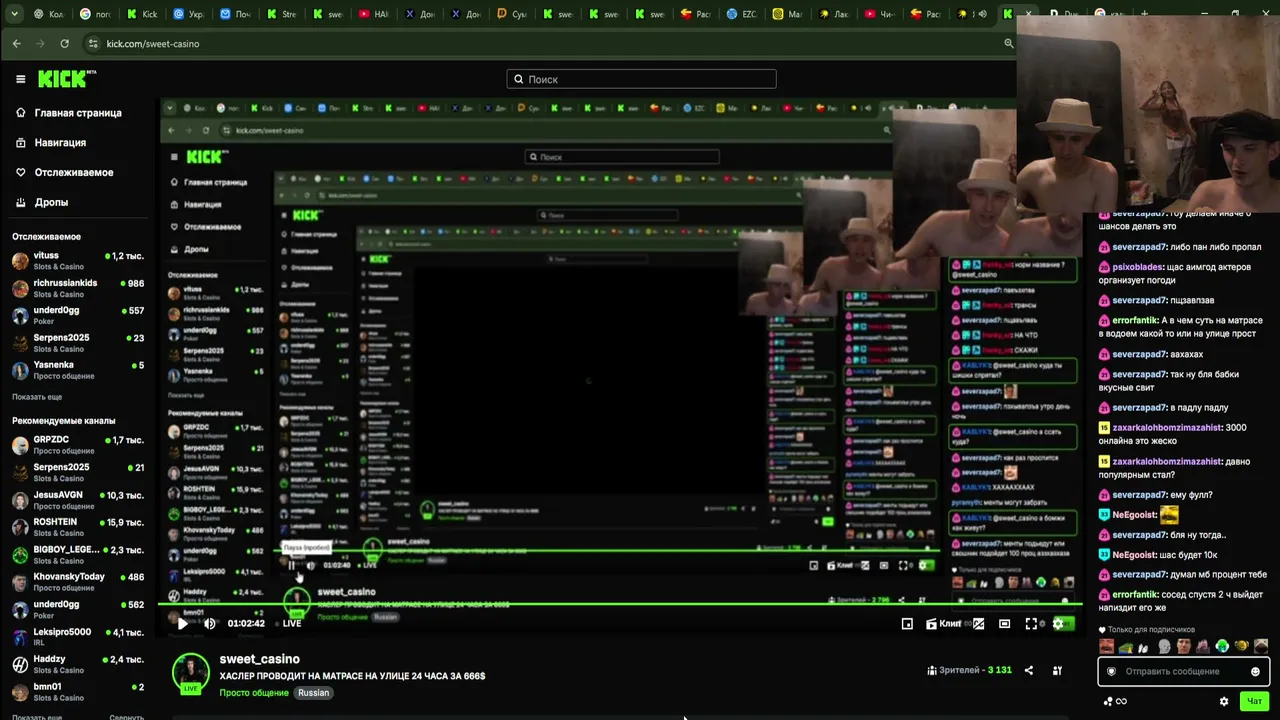Viewport: 1280px width, 720px height.
Task: Open Yasnenka channel
Action: (x=78, y=371)
